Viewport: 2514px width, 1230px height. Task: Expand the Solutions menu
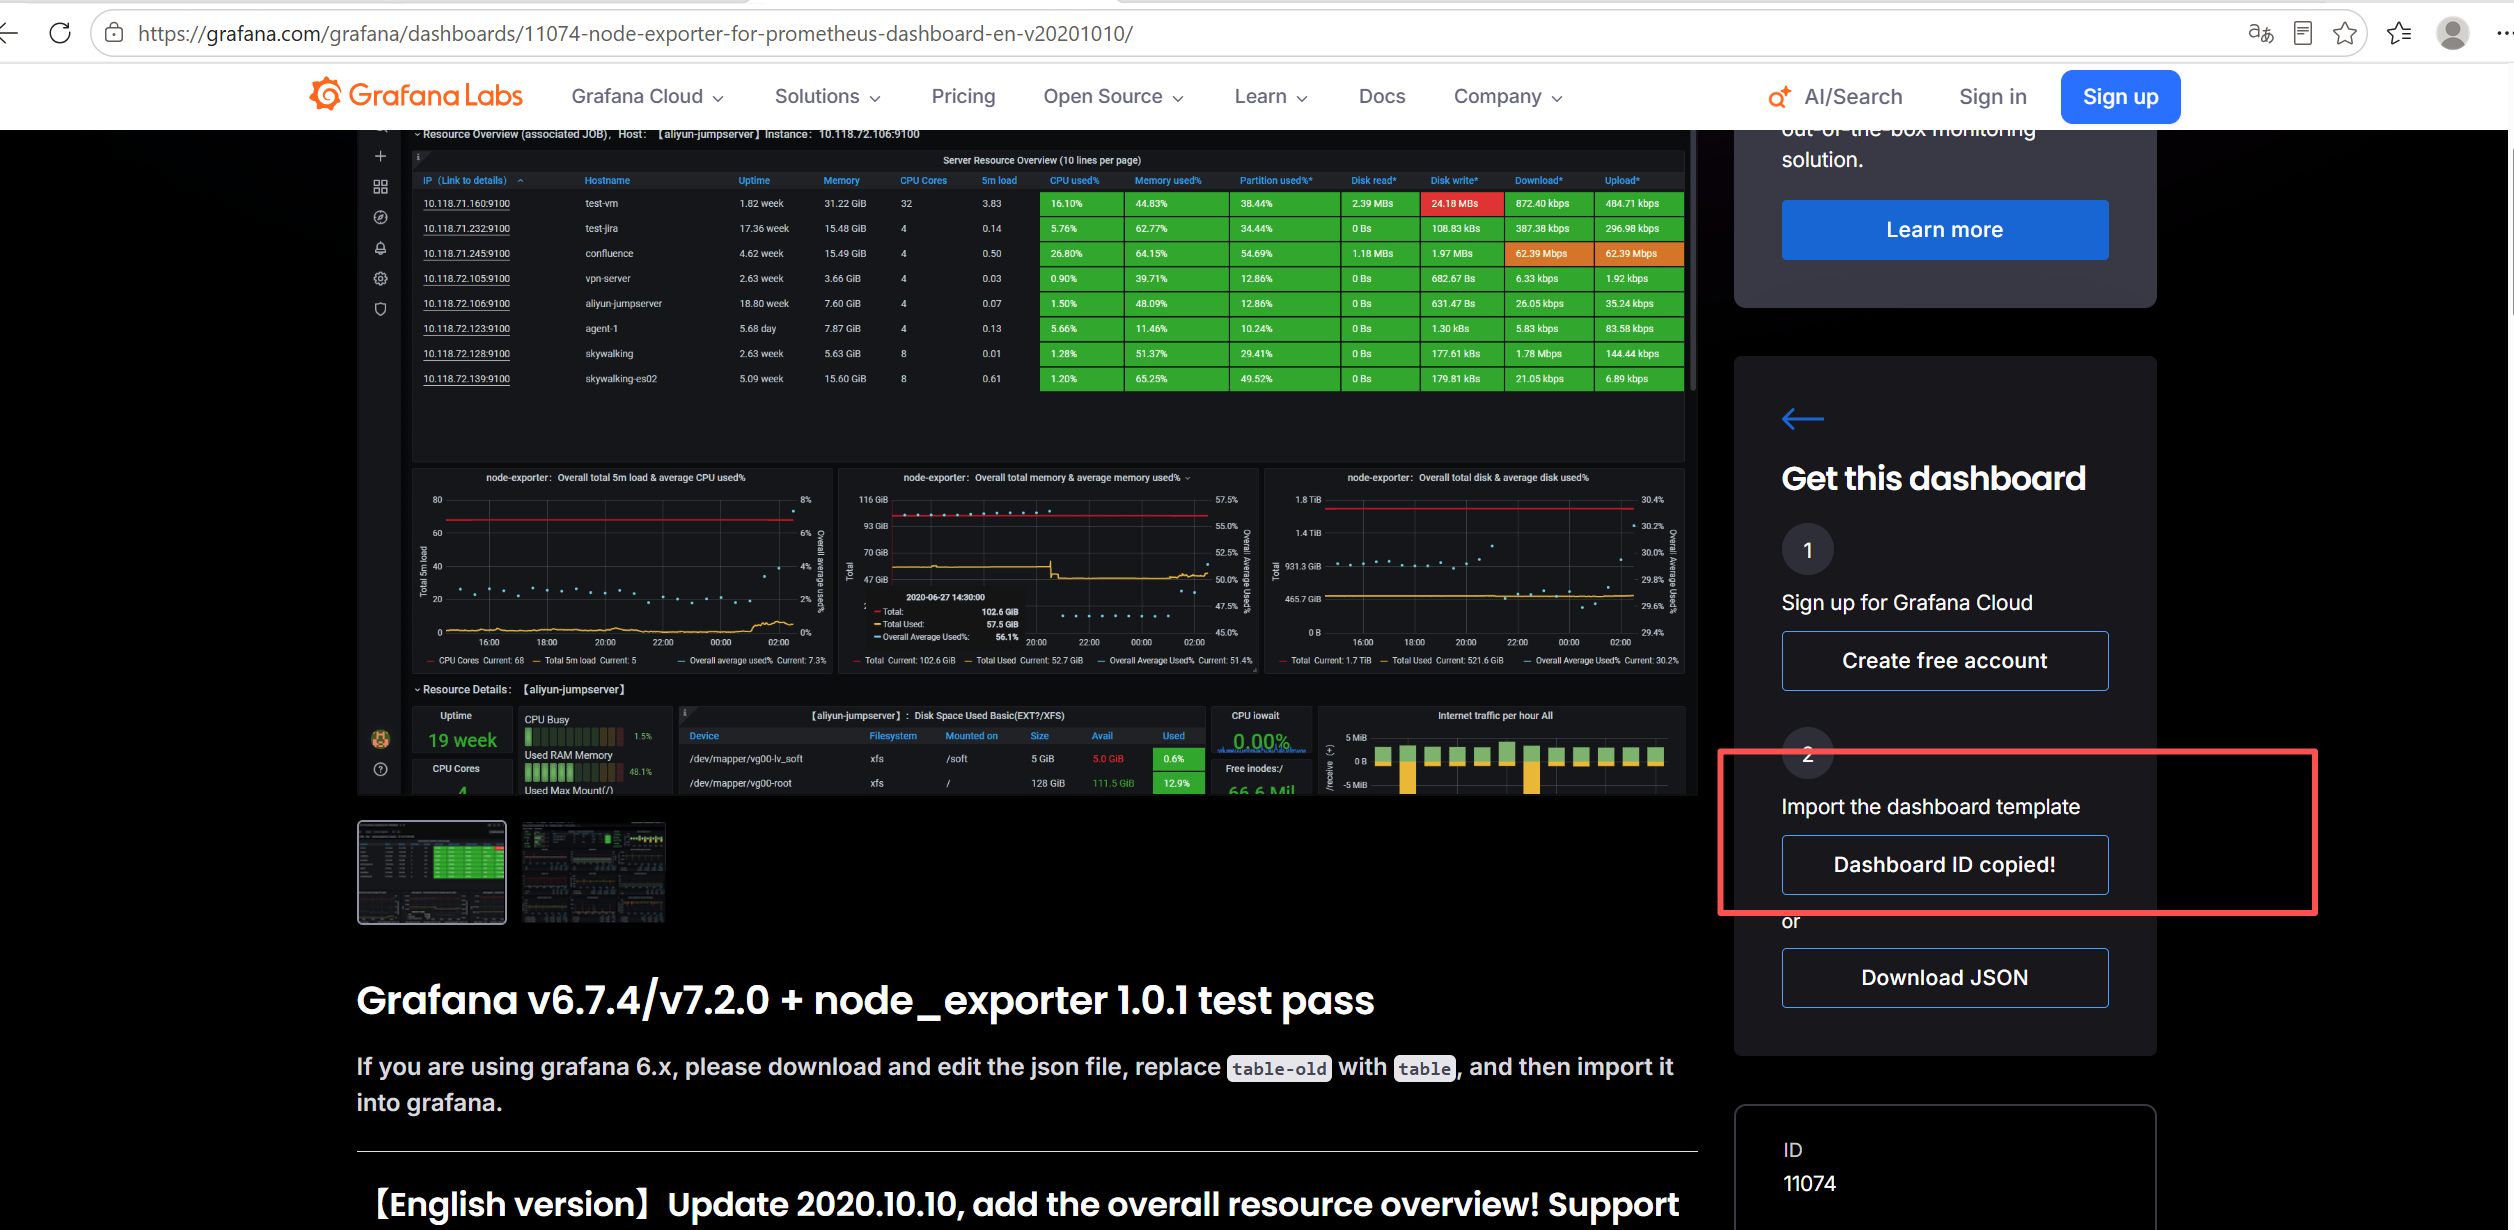[827, 96]
